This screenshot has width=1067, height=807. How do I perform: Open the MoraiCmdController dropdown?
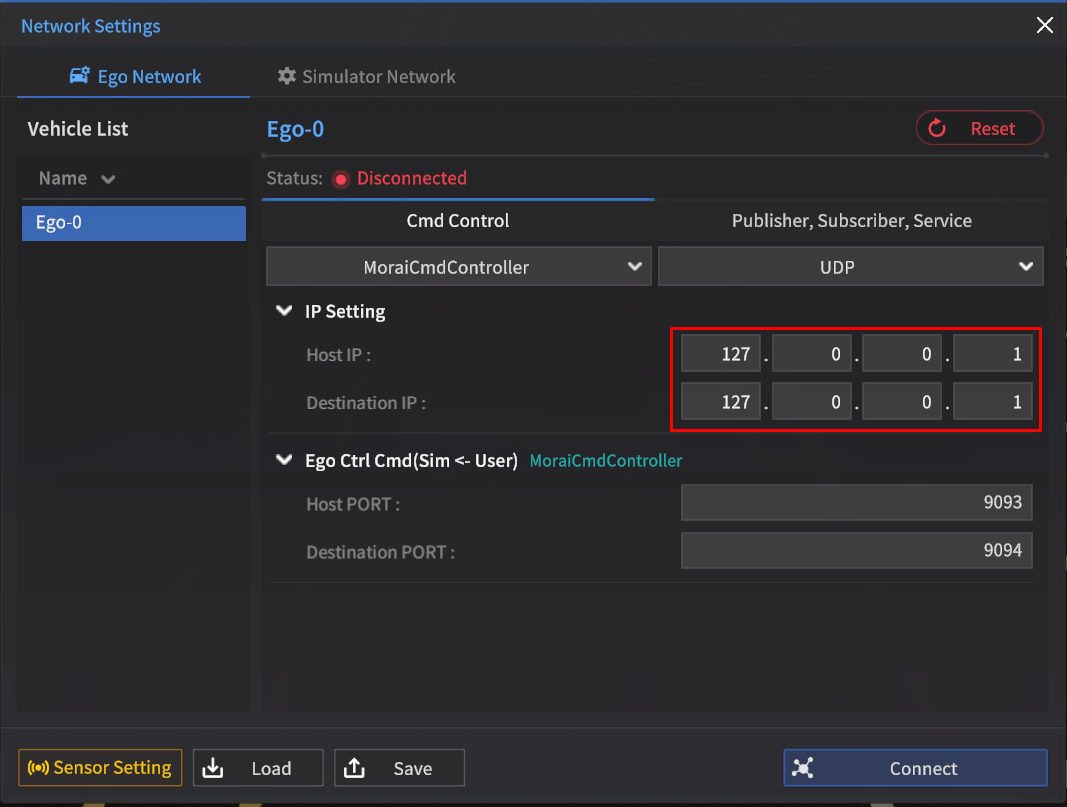(x=458, y=267)
